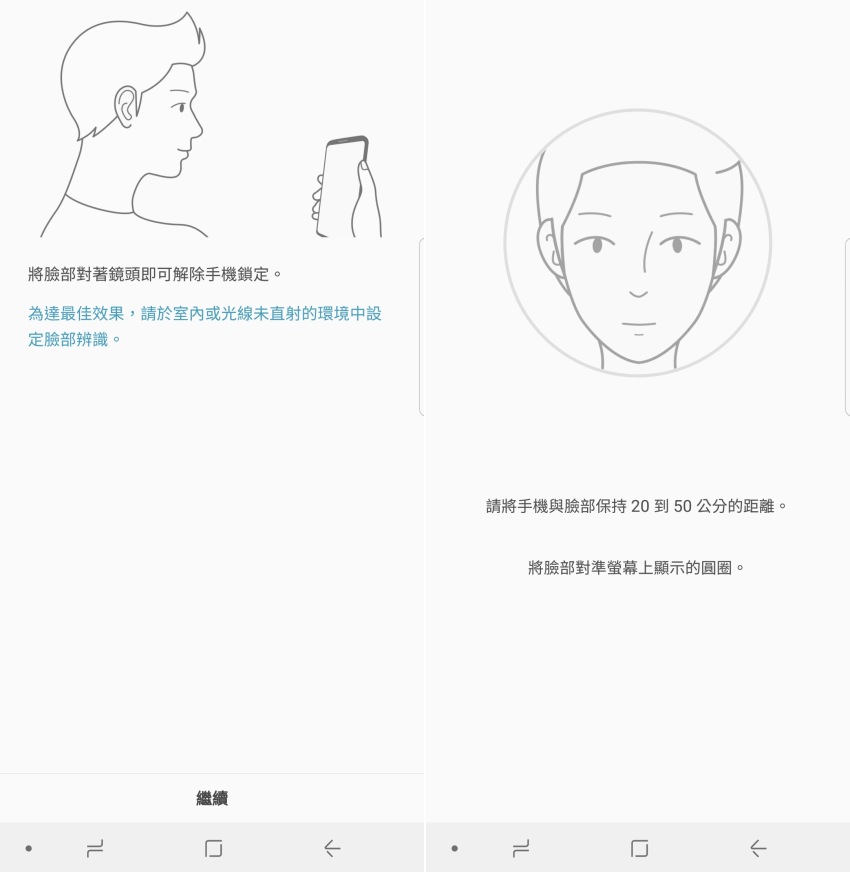Tap the navigation bar dot on left screen
Image resolution: width=850 pixels, height=872 pixels.
29,849
